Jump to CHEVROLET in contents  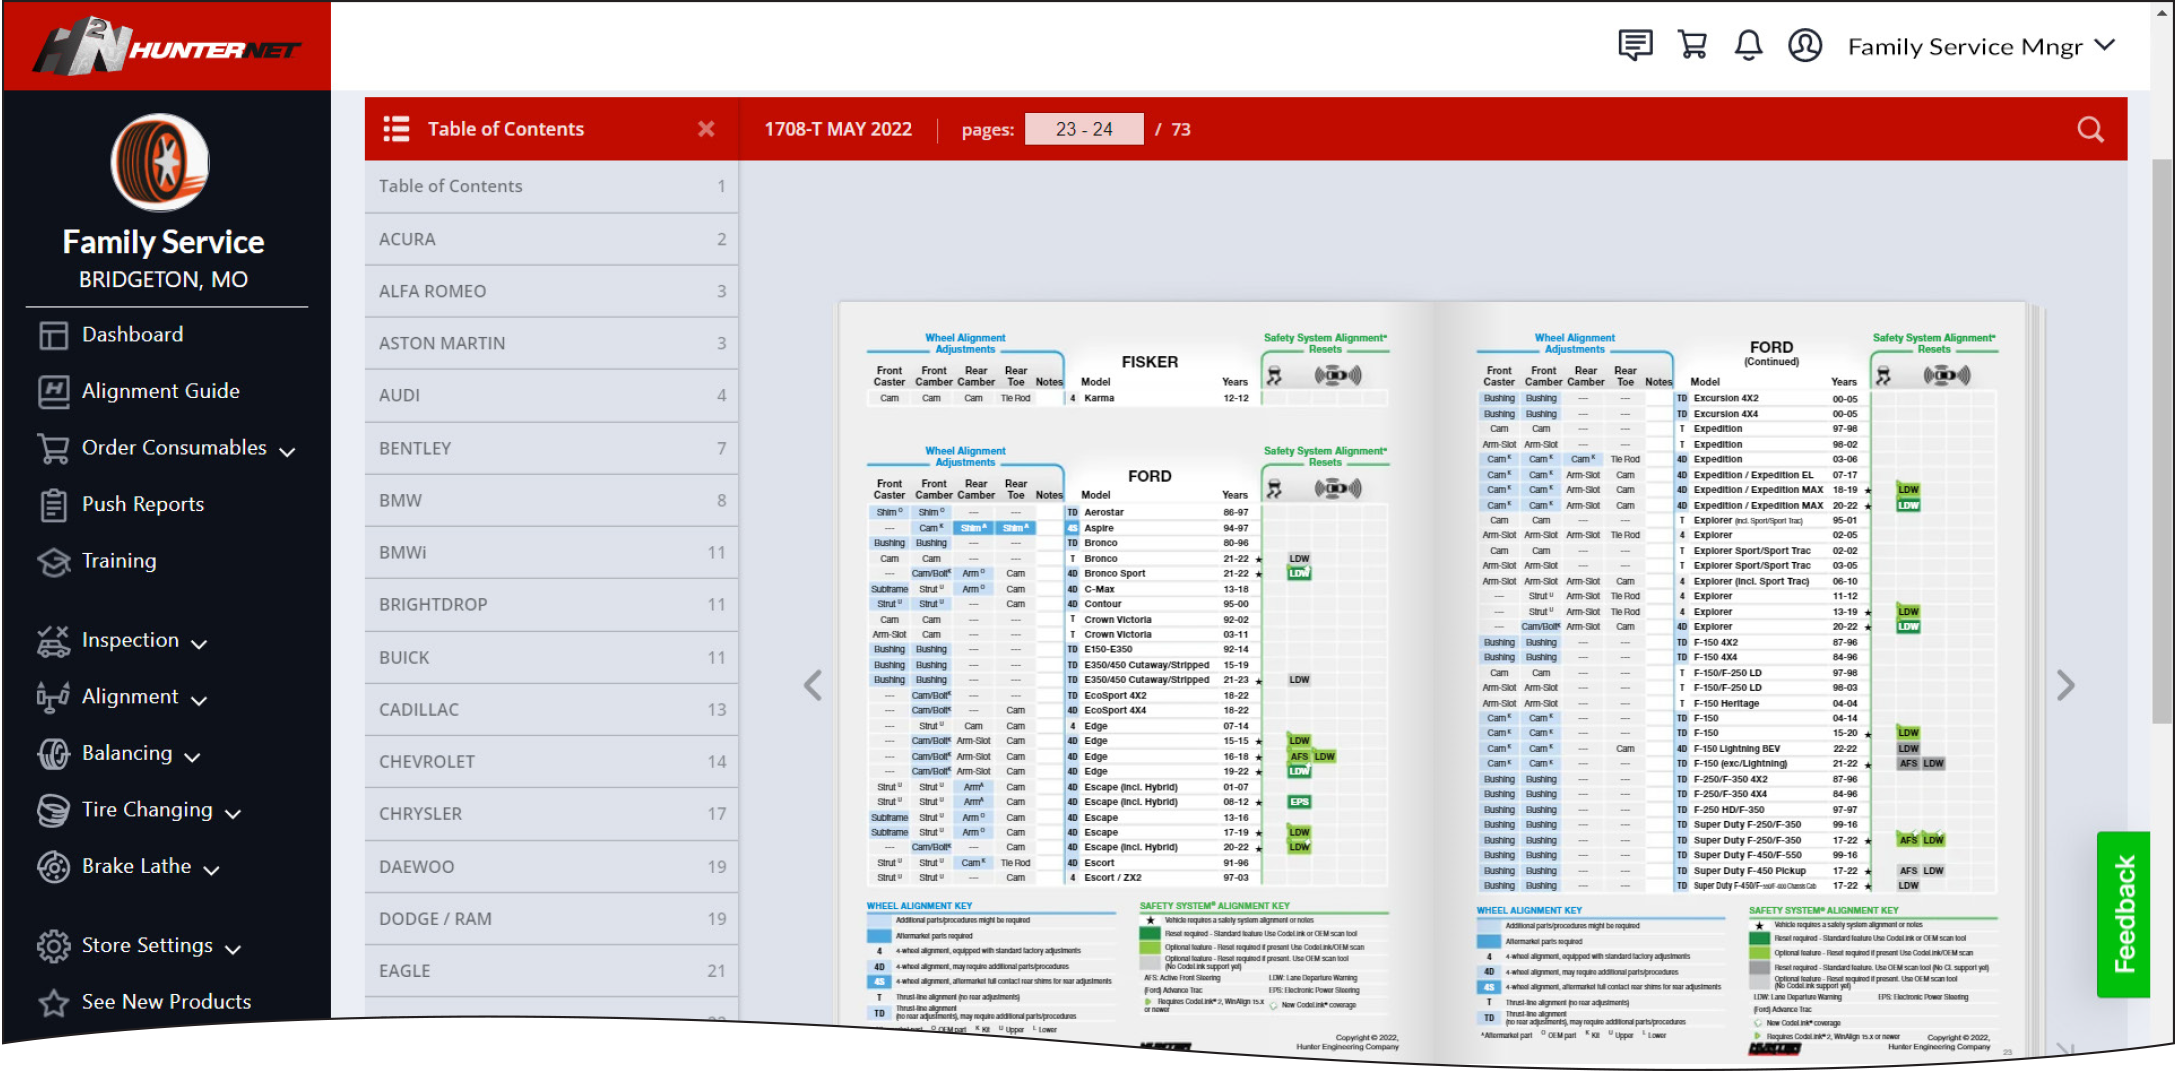click(551, 762)
